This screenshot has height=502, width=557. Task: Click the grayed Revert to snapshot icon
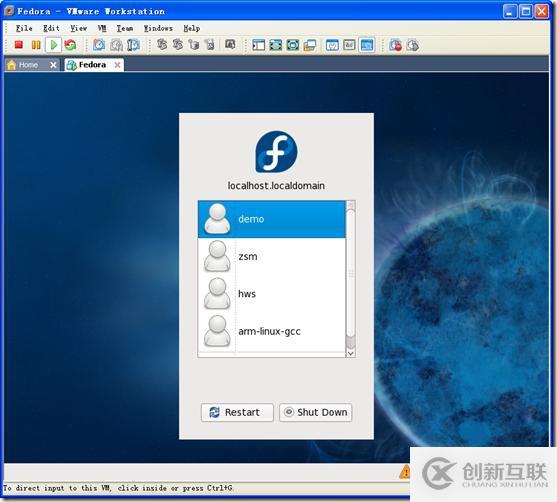[116, 45]
